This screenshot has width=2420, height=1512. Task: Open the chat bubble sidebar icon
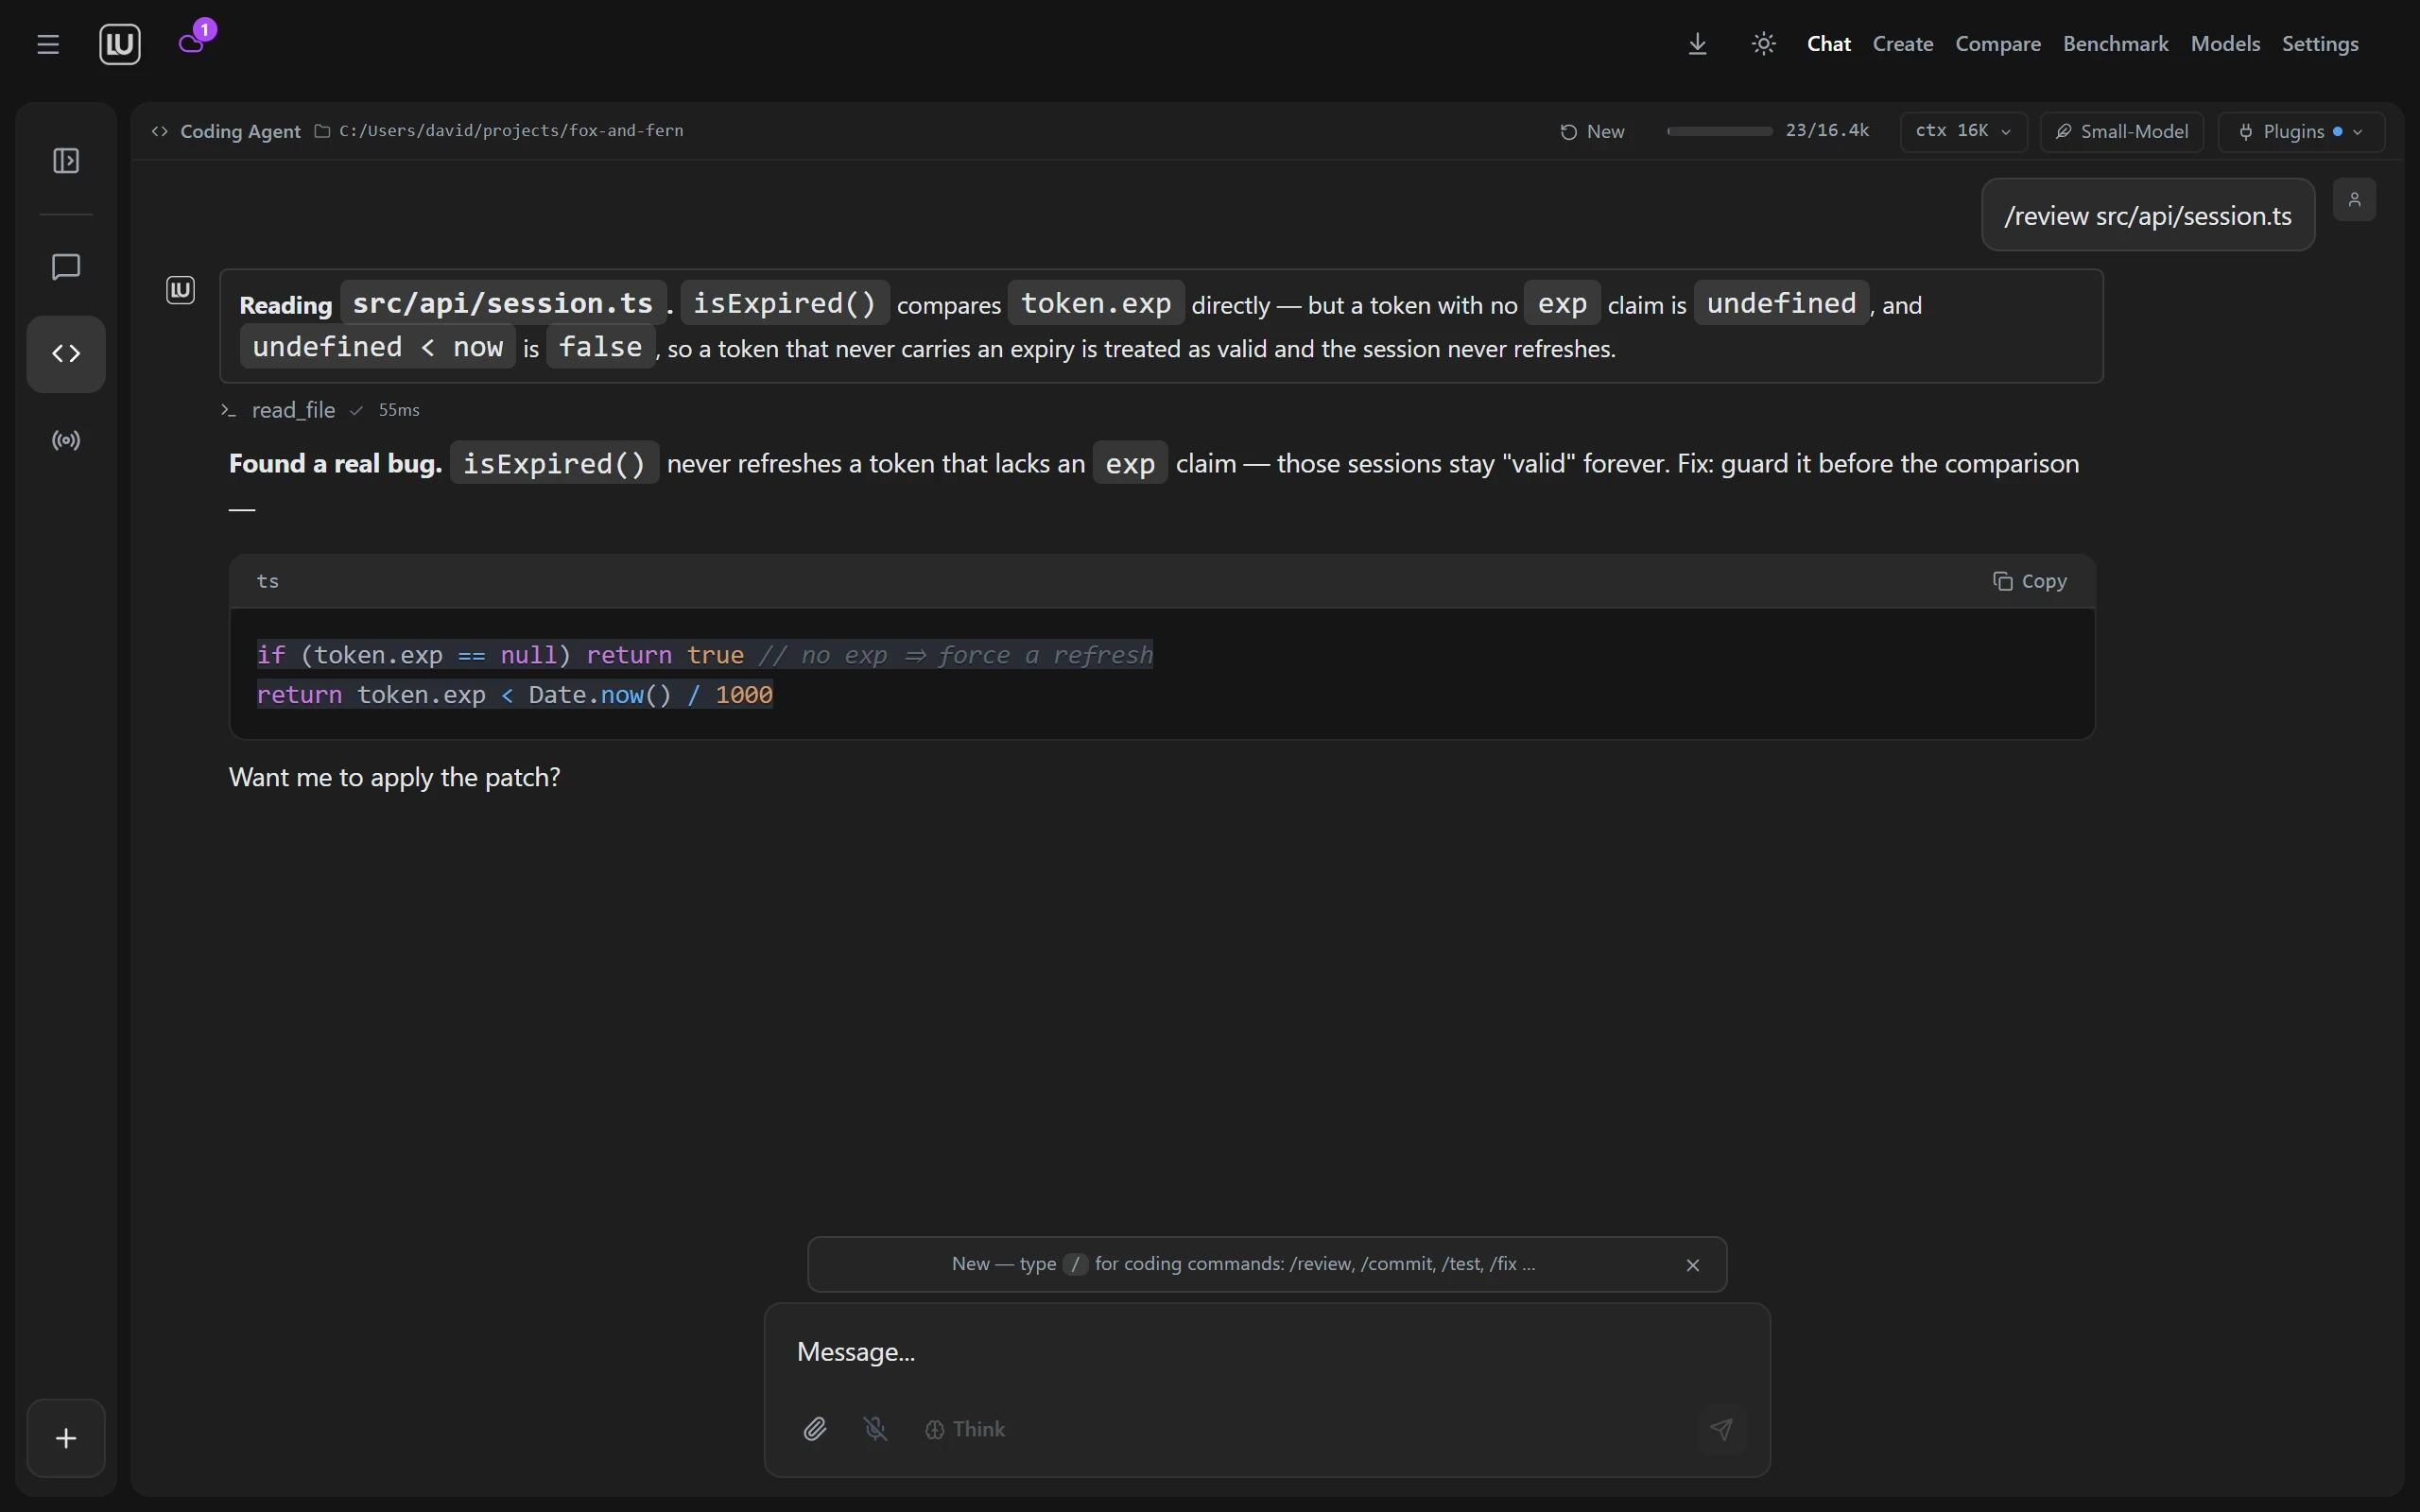66,267
